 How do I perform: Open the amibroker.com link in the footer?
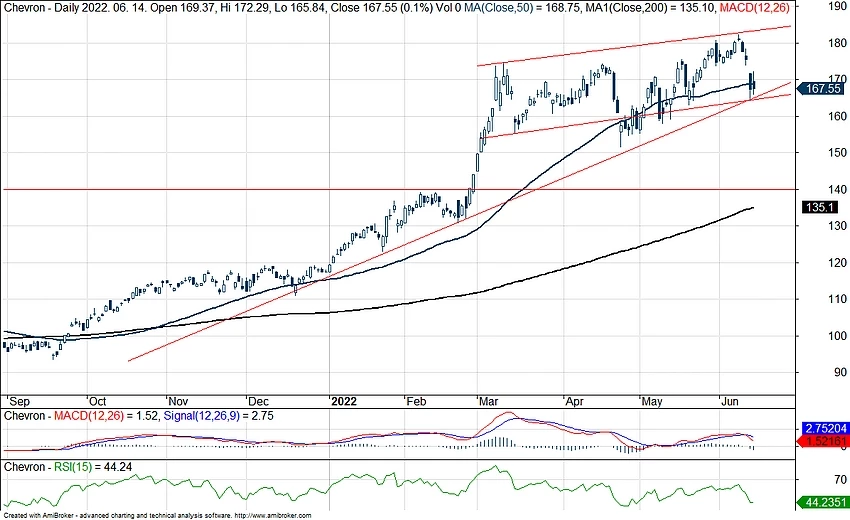coord(274,516)
